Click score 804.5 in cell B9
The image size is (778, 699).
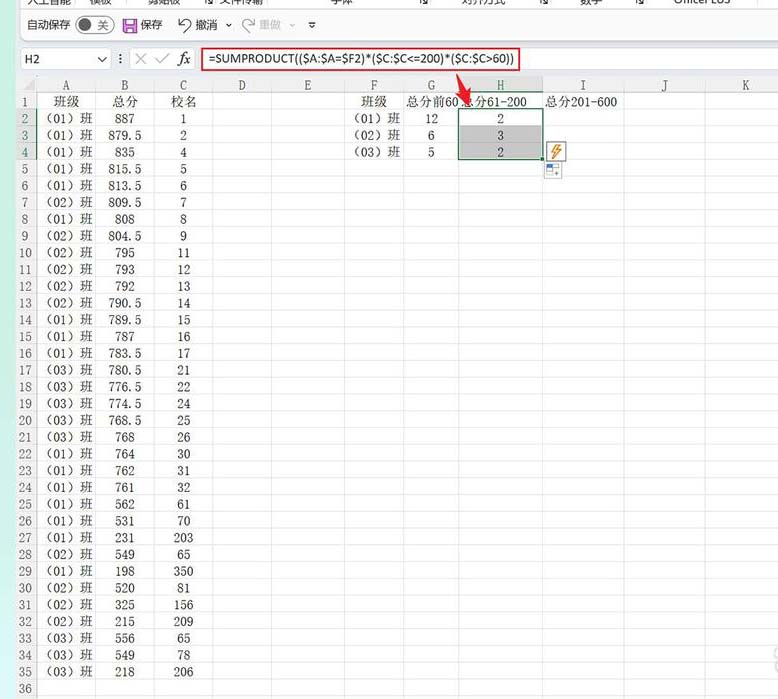[125, 236]
